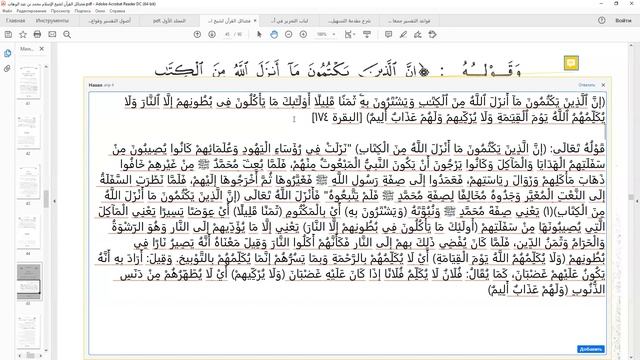640x360 pixels.
Task: Open the Просмотр menu
Action: 60,11
